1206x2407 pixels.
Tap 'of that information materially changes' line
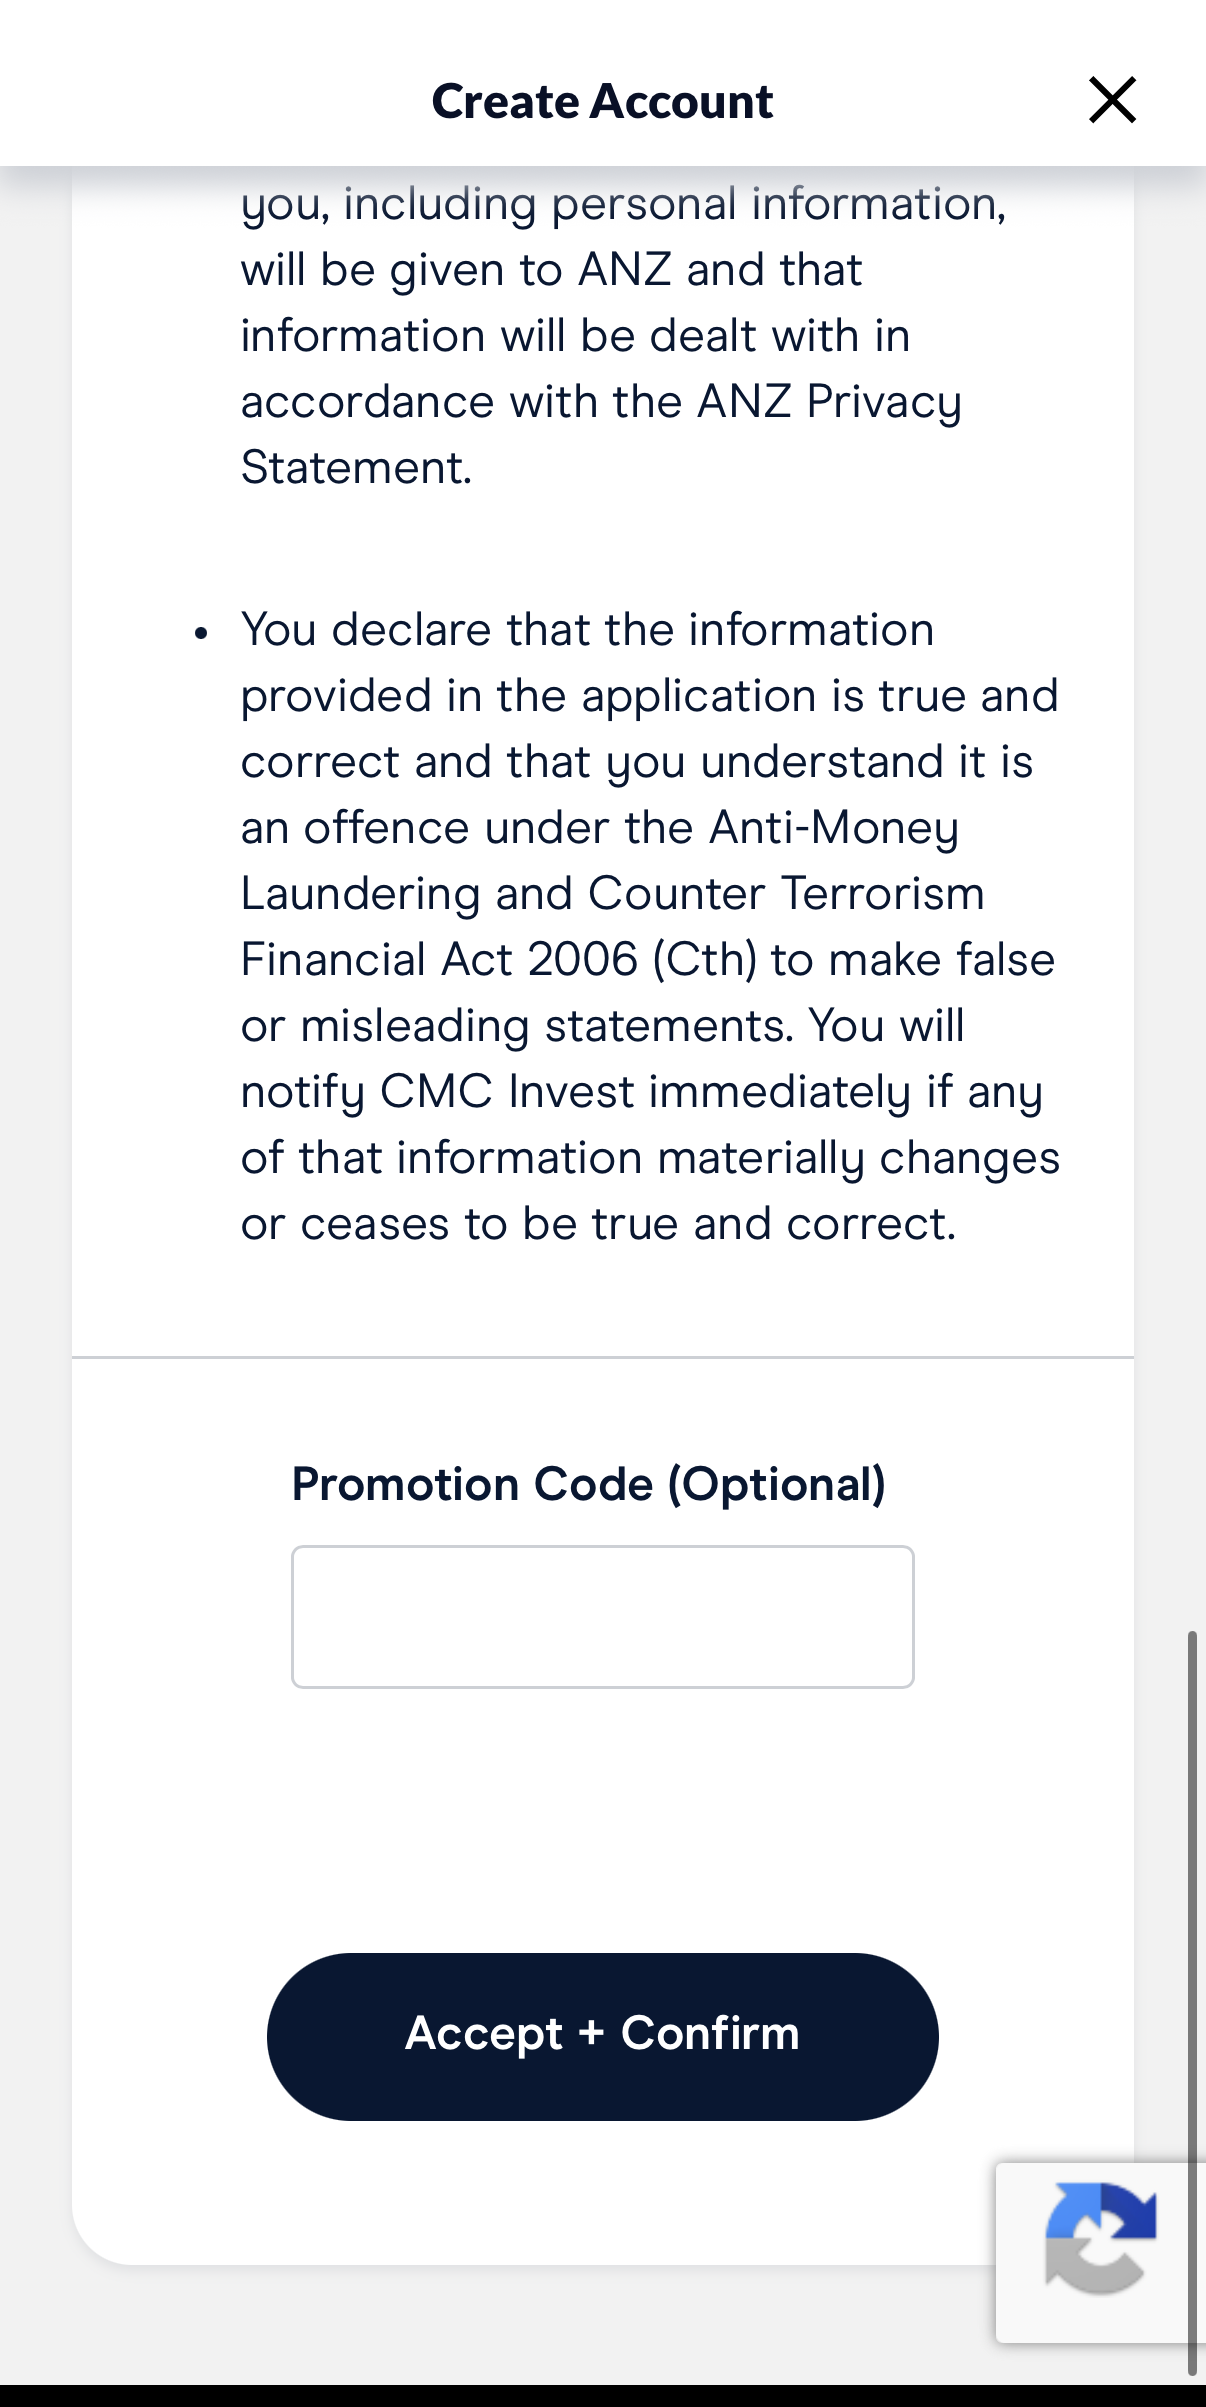coord(650,1157)
